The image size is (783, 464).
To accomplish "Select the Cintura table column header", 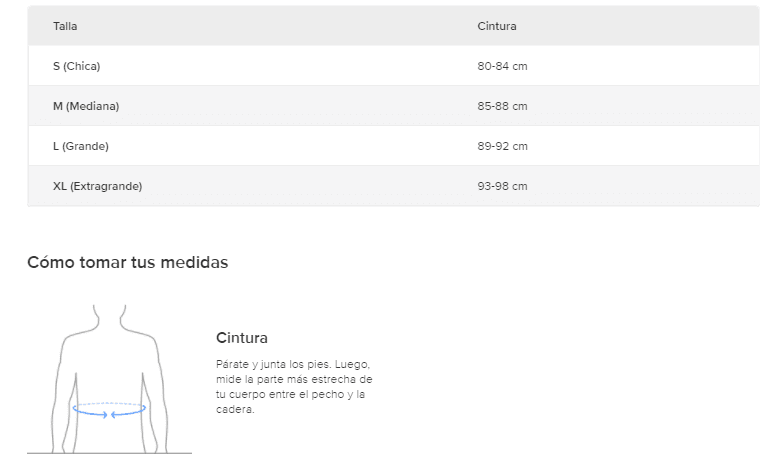I will (497, 26).
